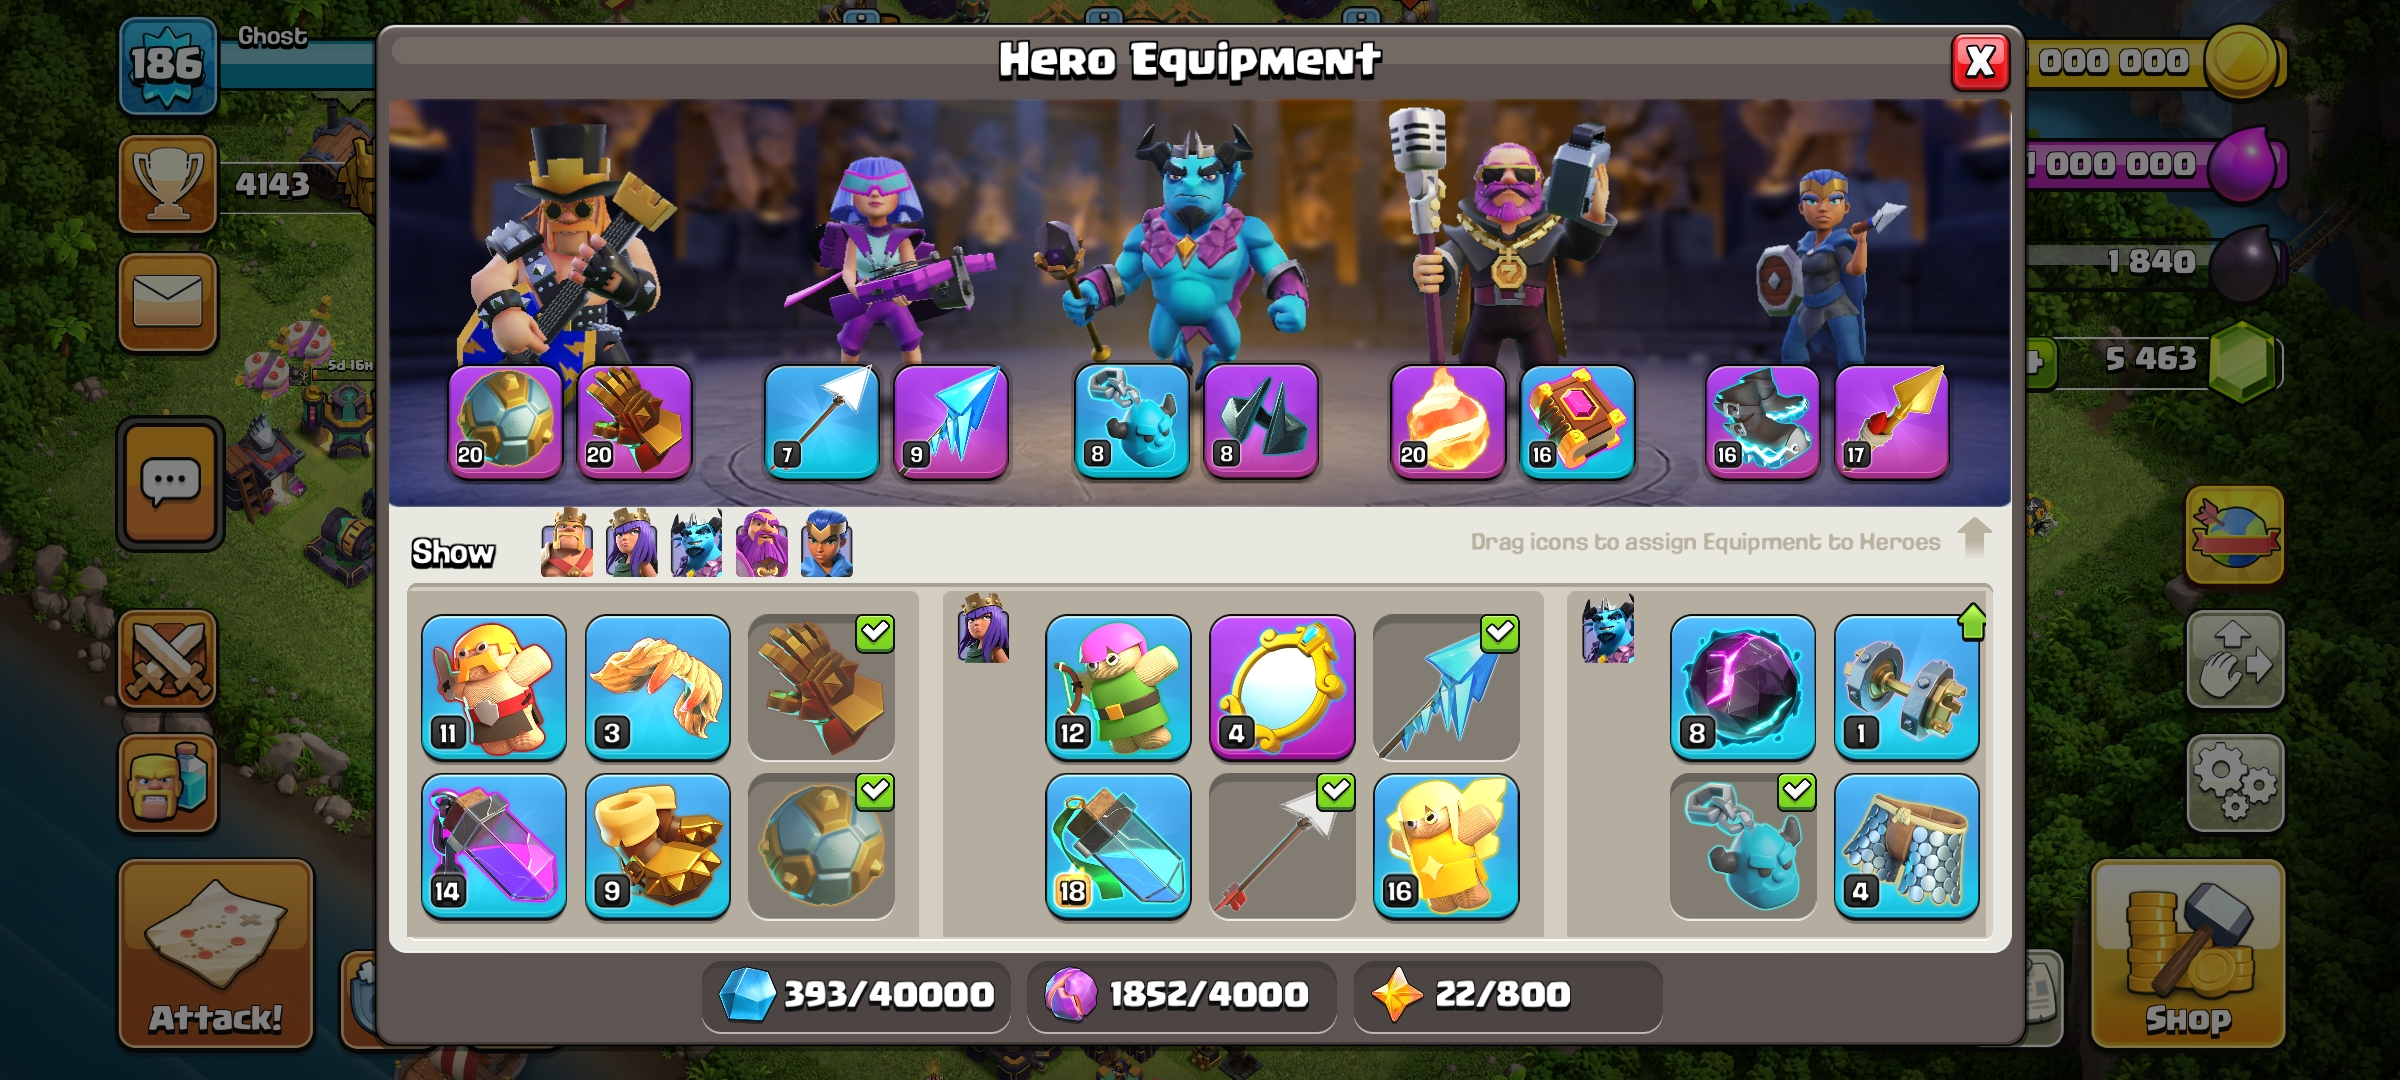Select the Rage Vial equipment level 14
This screenshot has width=2400, height=1080.
point(494,847)
